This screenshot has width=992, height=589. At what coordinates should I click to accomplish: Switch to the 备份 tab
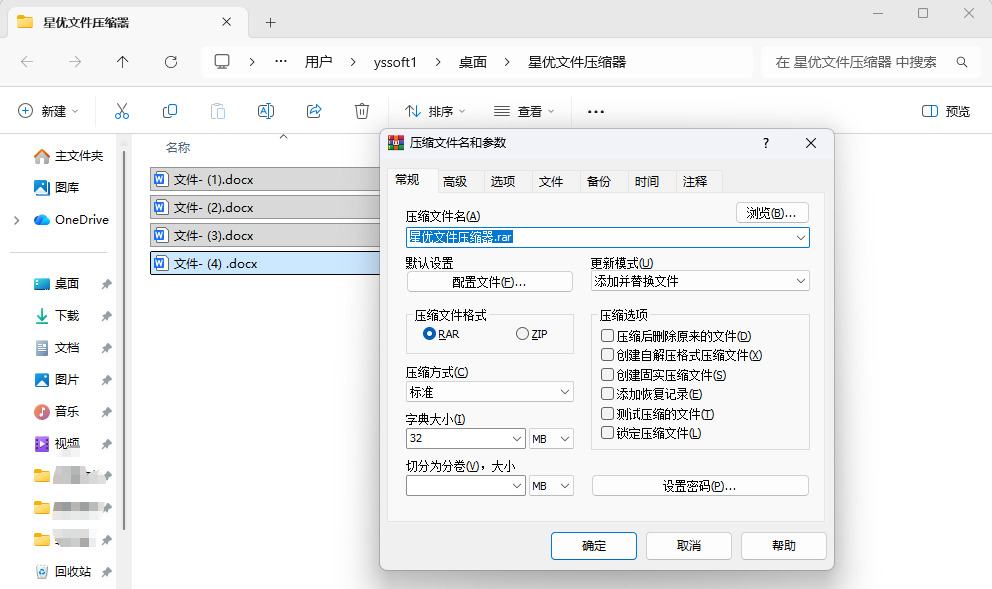coord(598,182)
